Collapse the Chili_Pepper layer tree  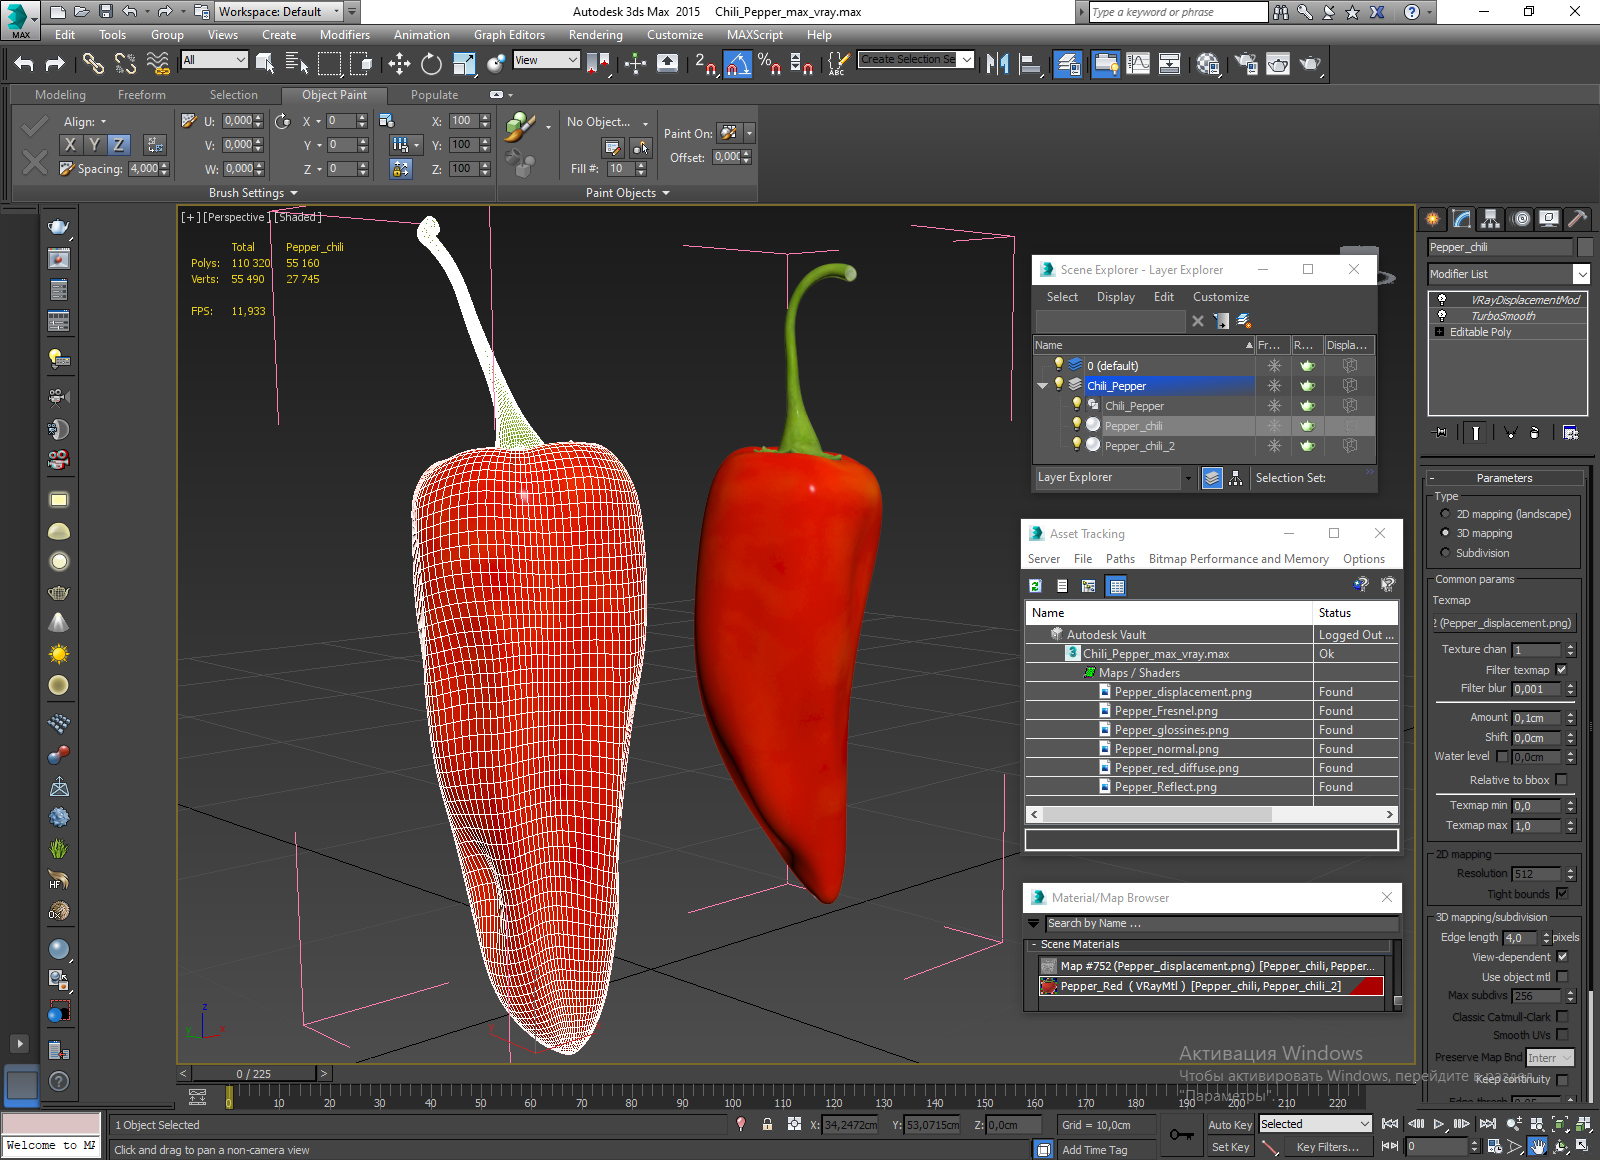click(1043, 386)
